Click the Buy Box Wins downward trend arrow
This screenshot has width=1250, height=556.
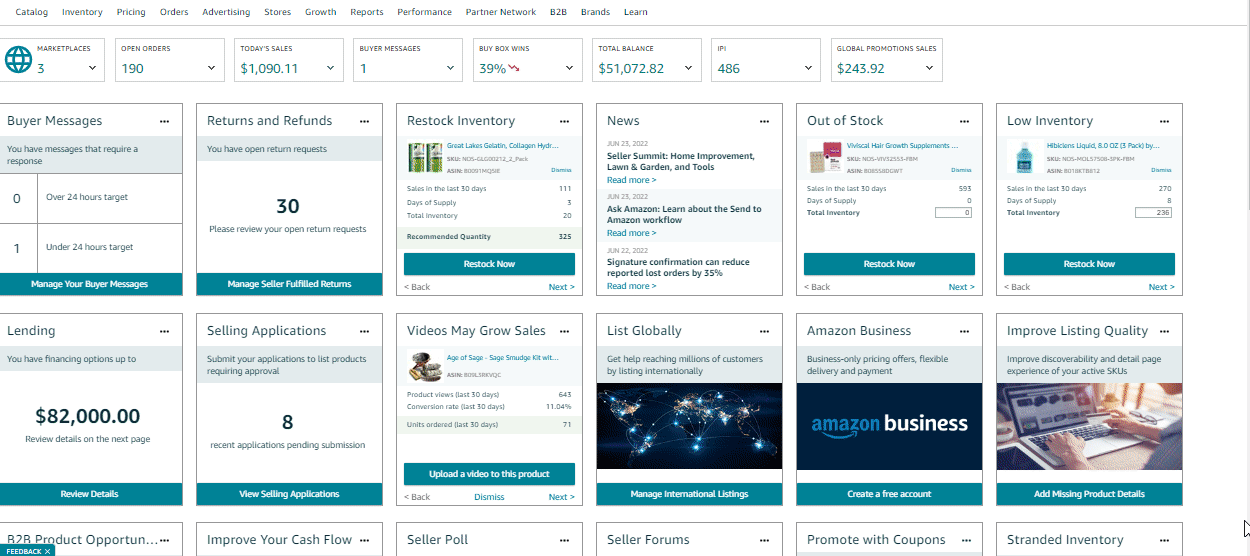pyautogui.click(x=514, y=69)
